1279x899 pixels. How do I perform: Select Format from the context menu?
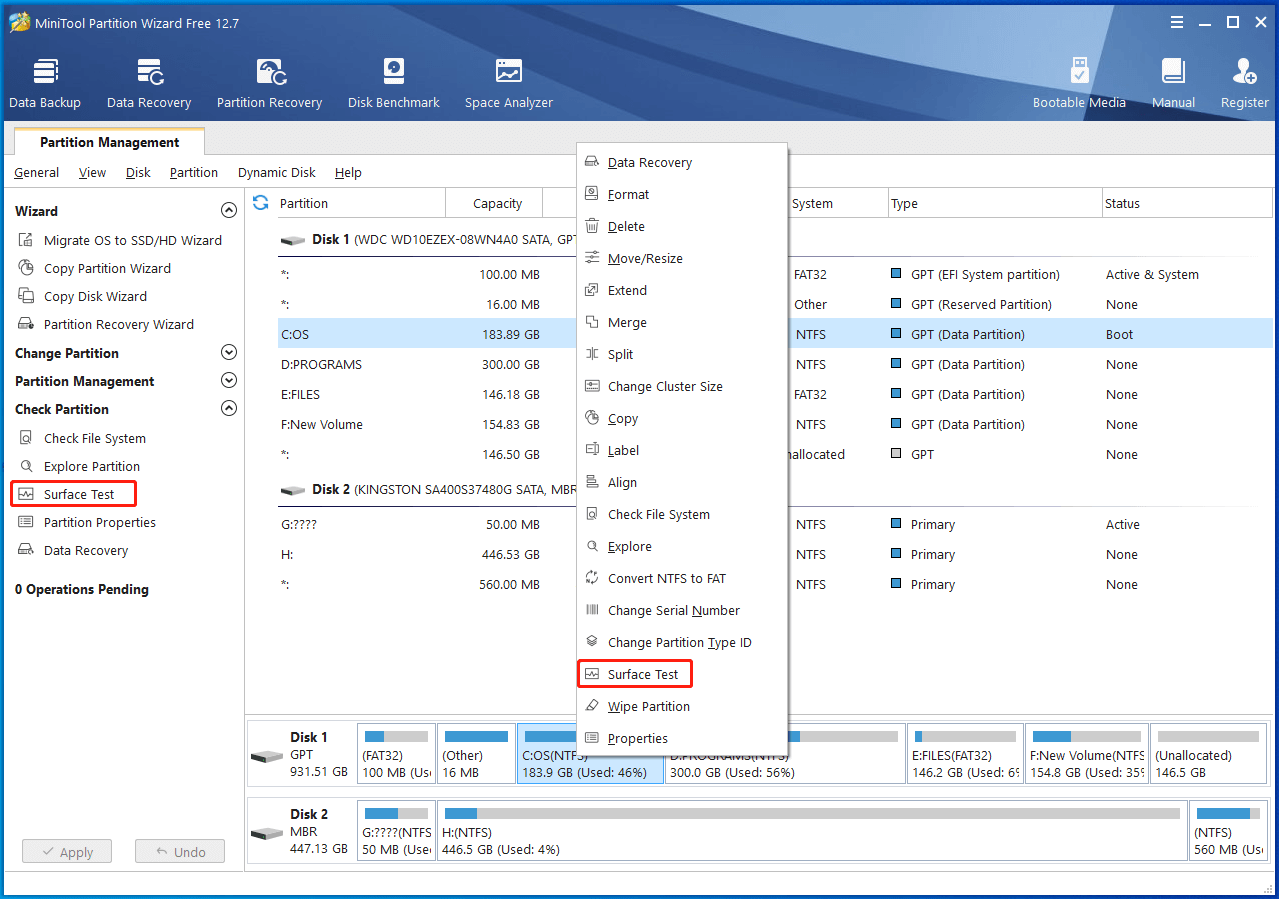[x=682, y=195]
